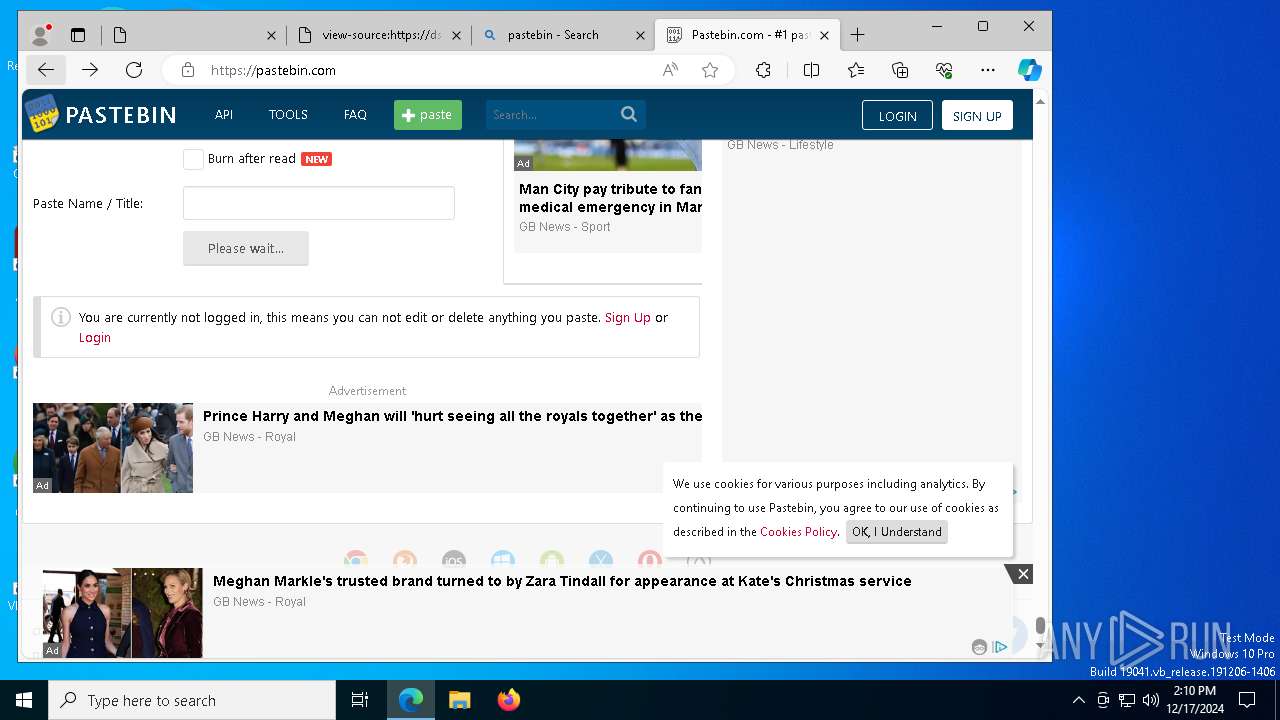Screen dimensions: 1280x720
Task: Click Windows taskbar search box
Action: pos(192,700)
